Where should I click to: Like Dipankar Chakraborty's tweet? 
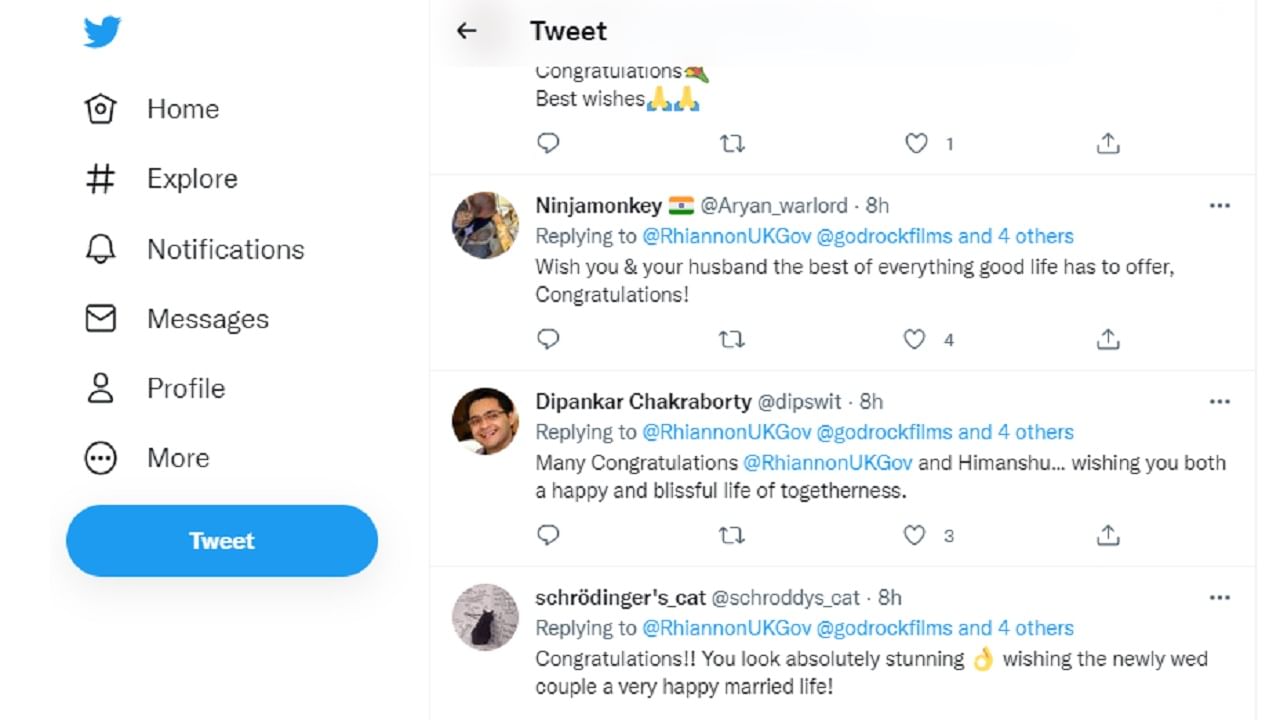pyautogui.click(x=915, y=536)
